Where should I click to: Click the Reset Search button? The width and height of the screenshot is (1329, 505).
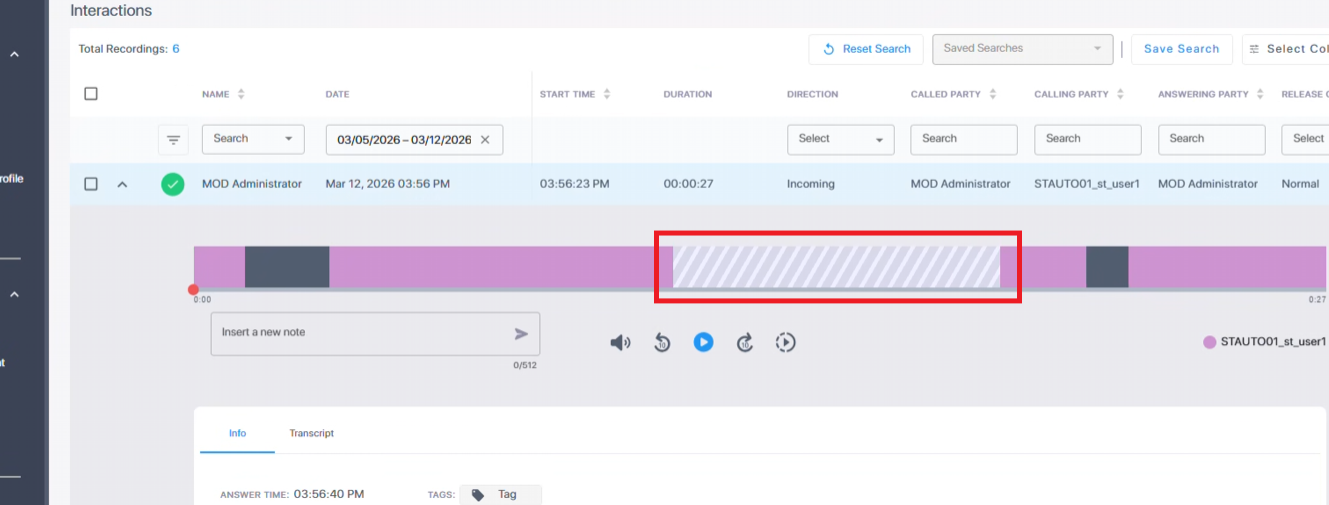[866, 49]
